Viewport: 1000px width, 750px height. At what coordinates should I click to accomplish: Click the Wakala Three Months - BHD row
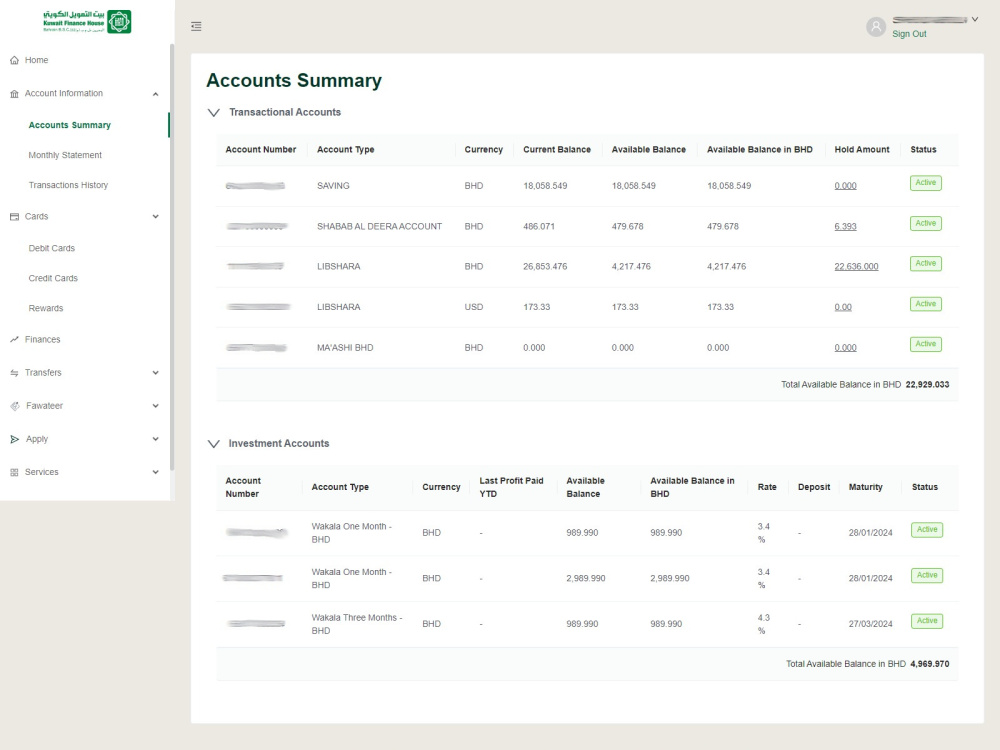click(587, 624)
